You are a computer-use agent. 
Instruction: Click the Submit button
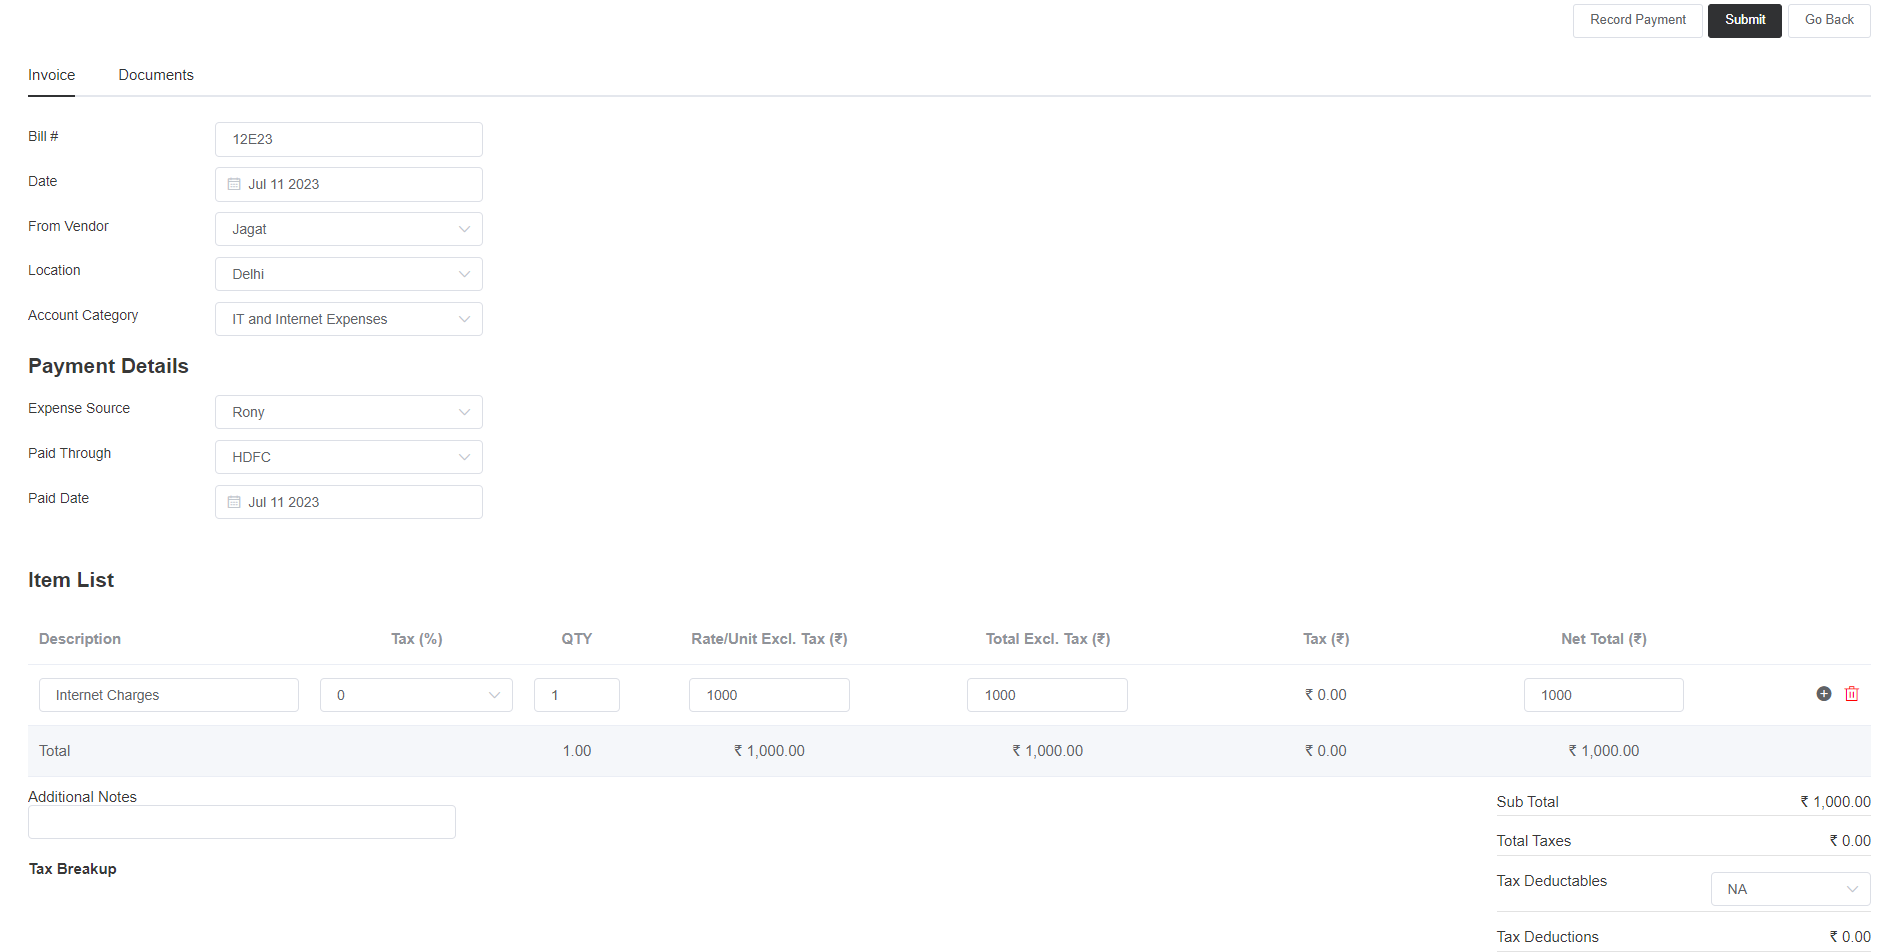pyautogui.click(x=1744, y=20)
